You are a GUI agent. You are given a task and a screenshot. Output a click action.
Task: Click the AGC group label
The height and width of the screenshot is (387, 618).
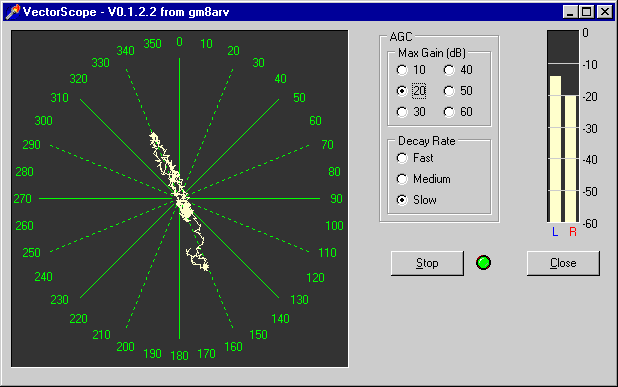[401, 37]
